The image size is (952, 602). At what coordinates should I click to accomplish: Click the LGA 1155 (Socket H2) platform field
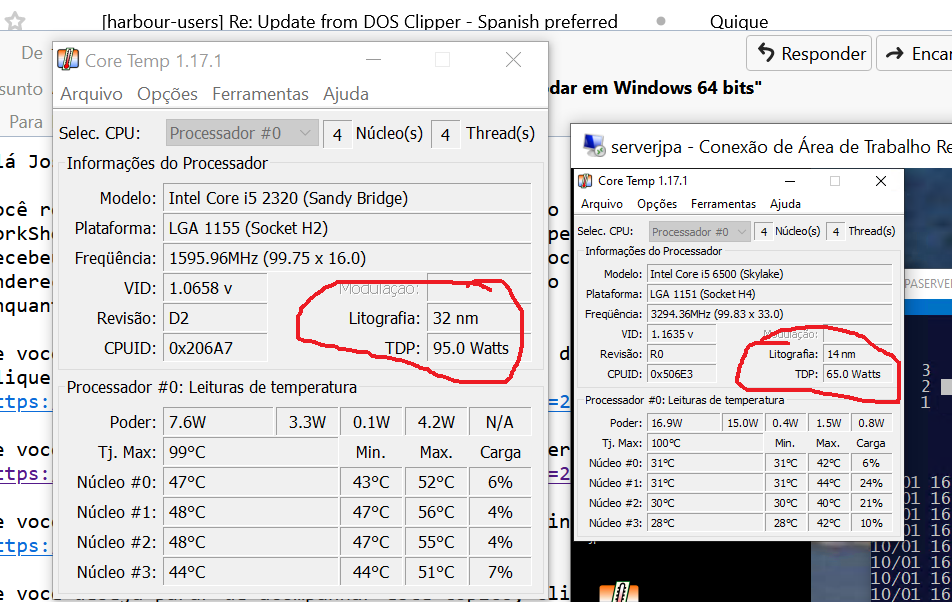347,228
